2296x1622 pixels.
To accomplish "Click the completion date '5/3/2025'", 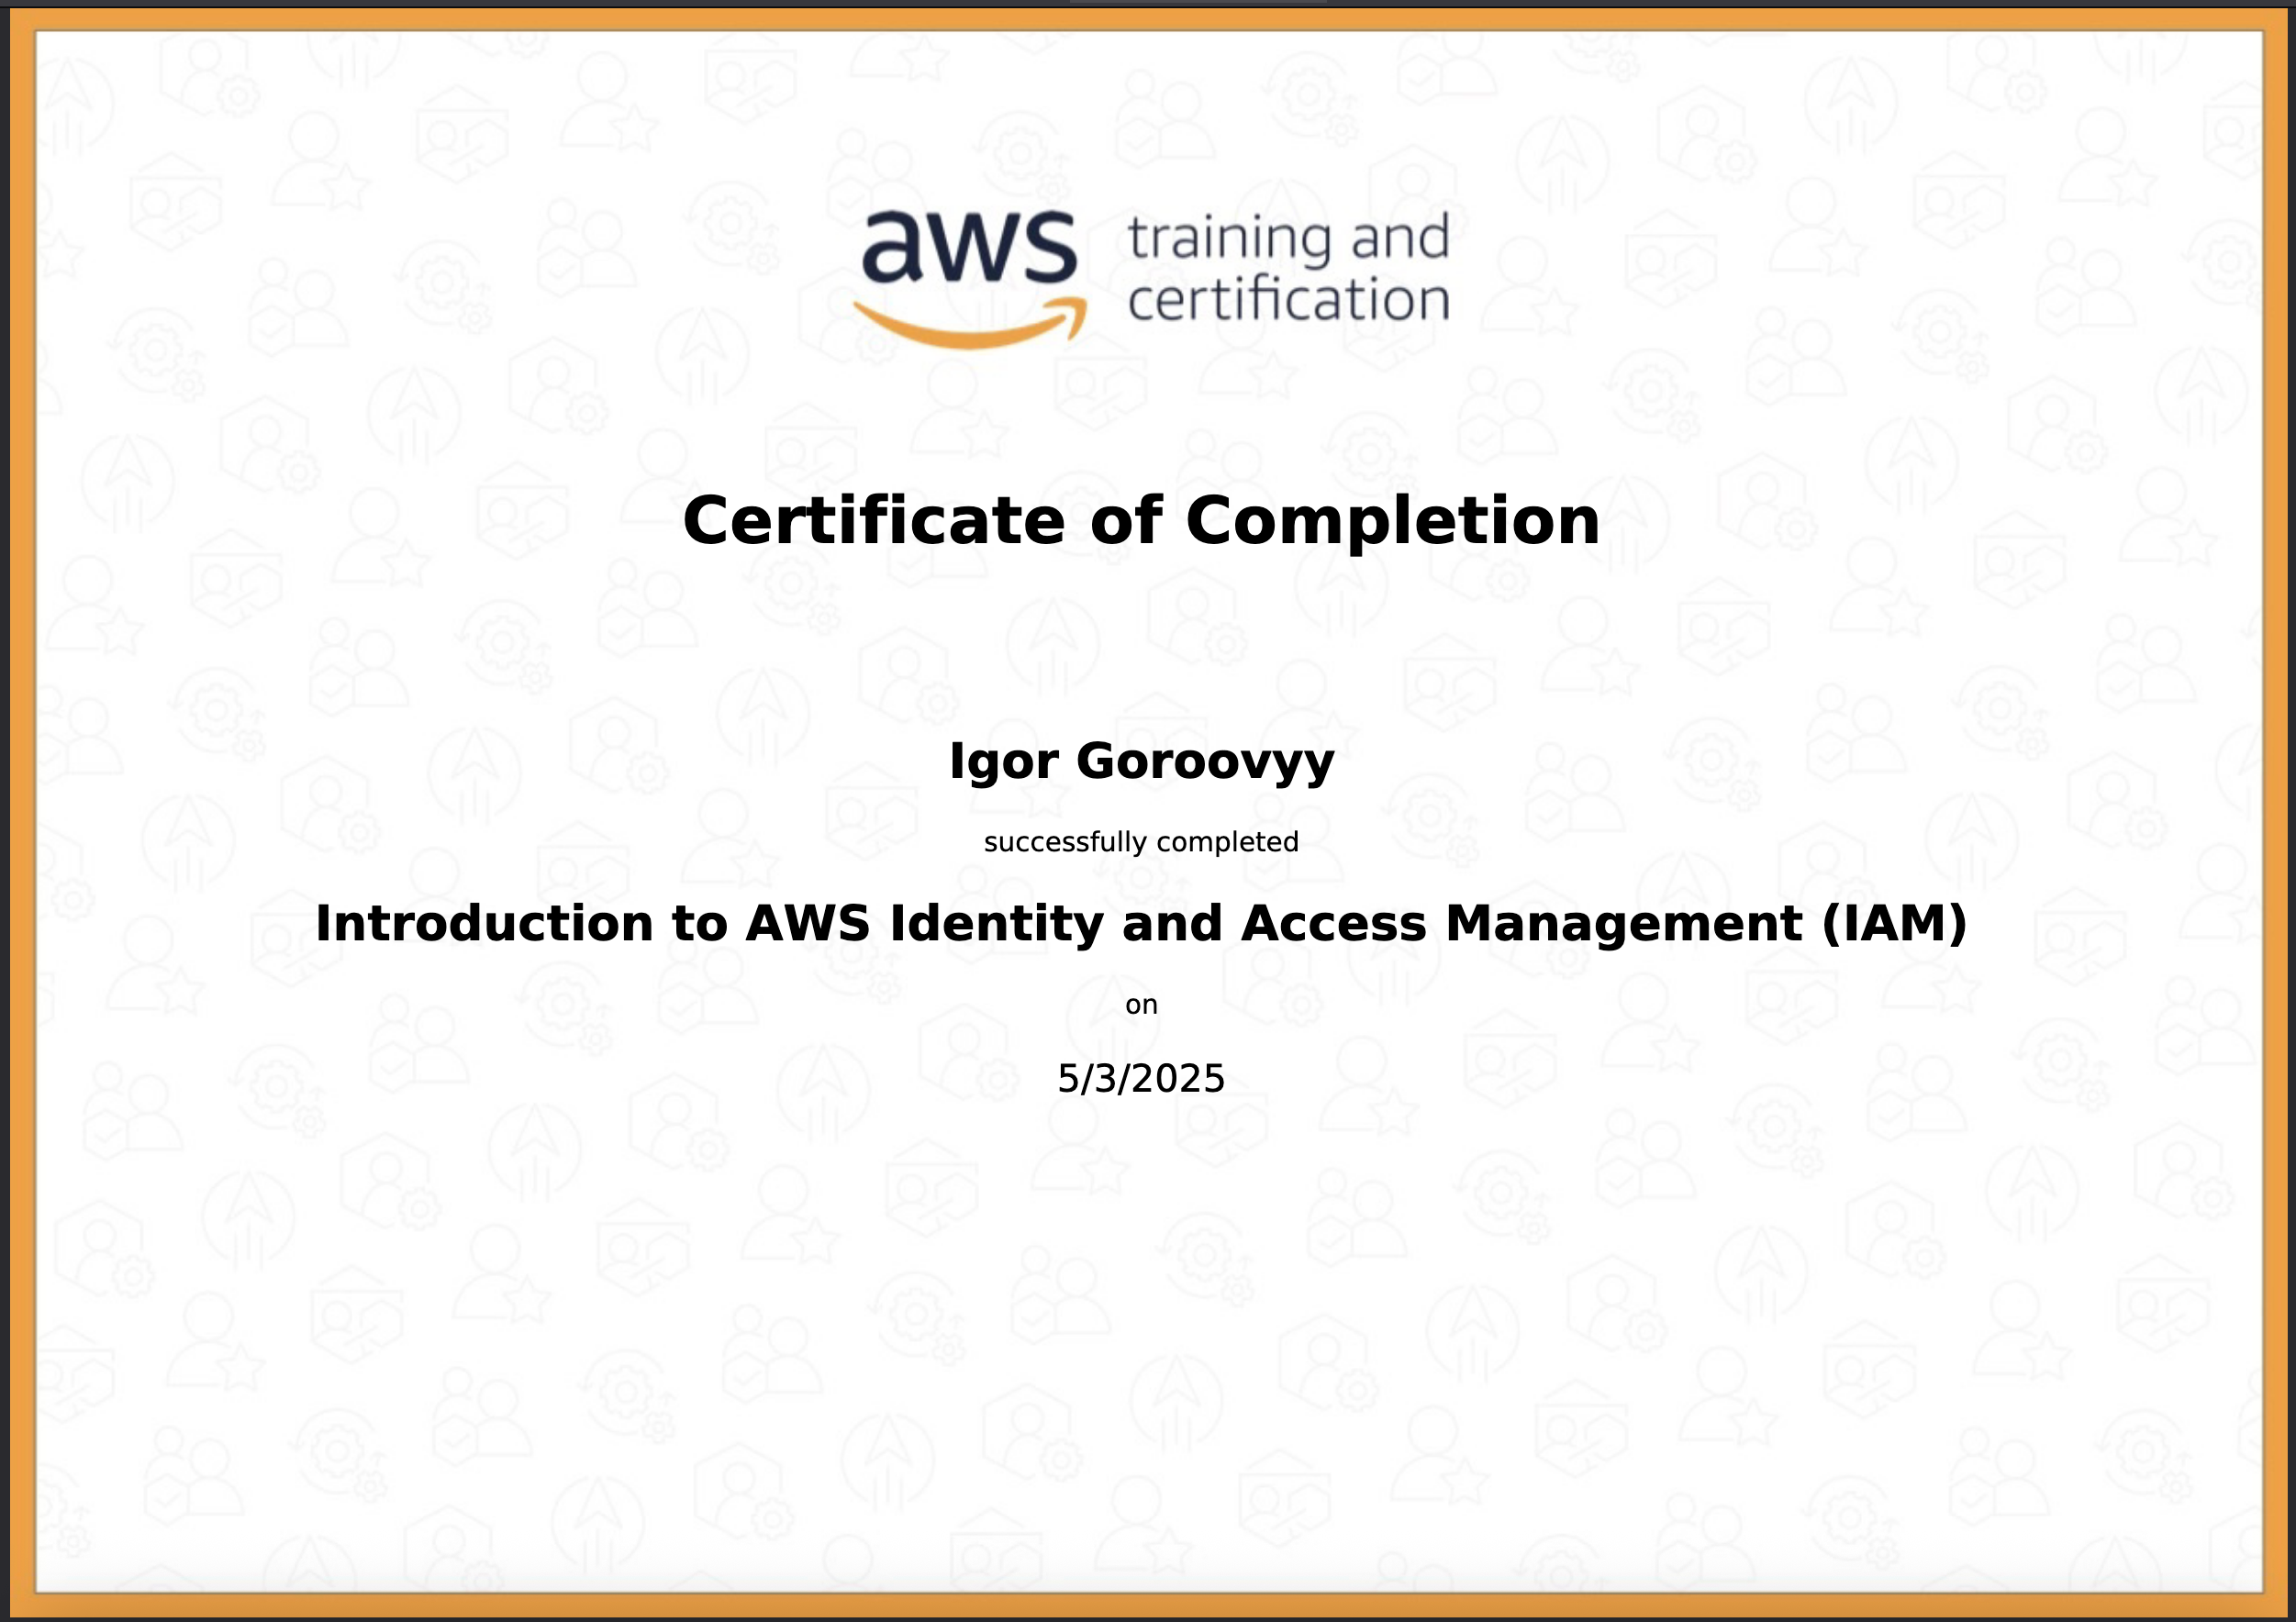I will pos(1141,1078).
